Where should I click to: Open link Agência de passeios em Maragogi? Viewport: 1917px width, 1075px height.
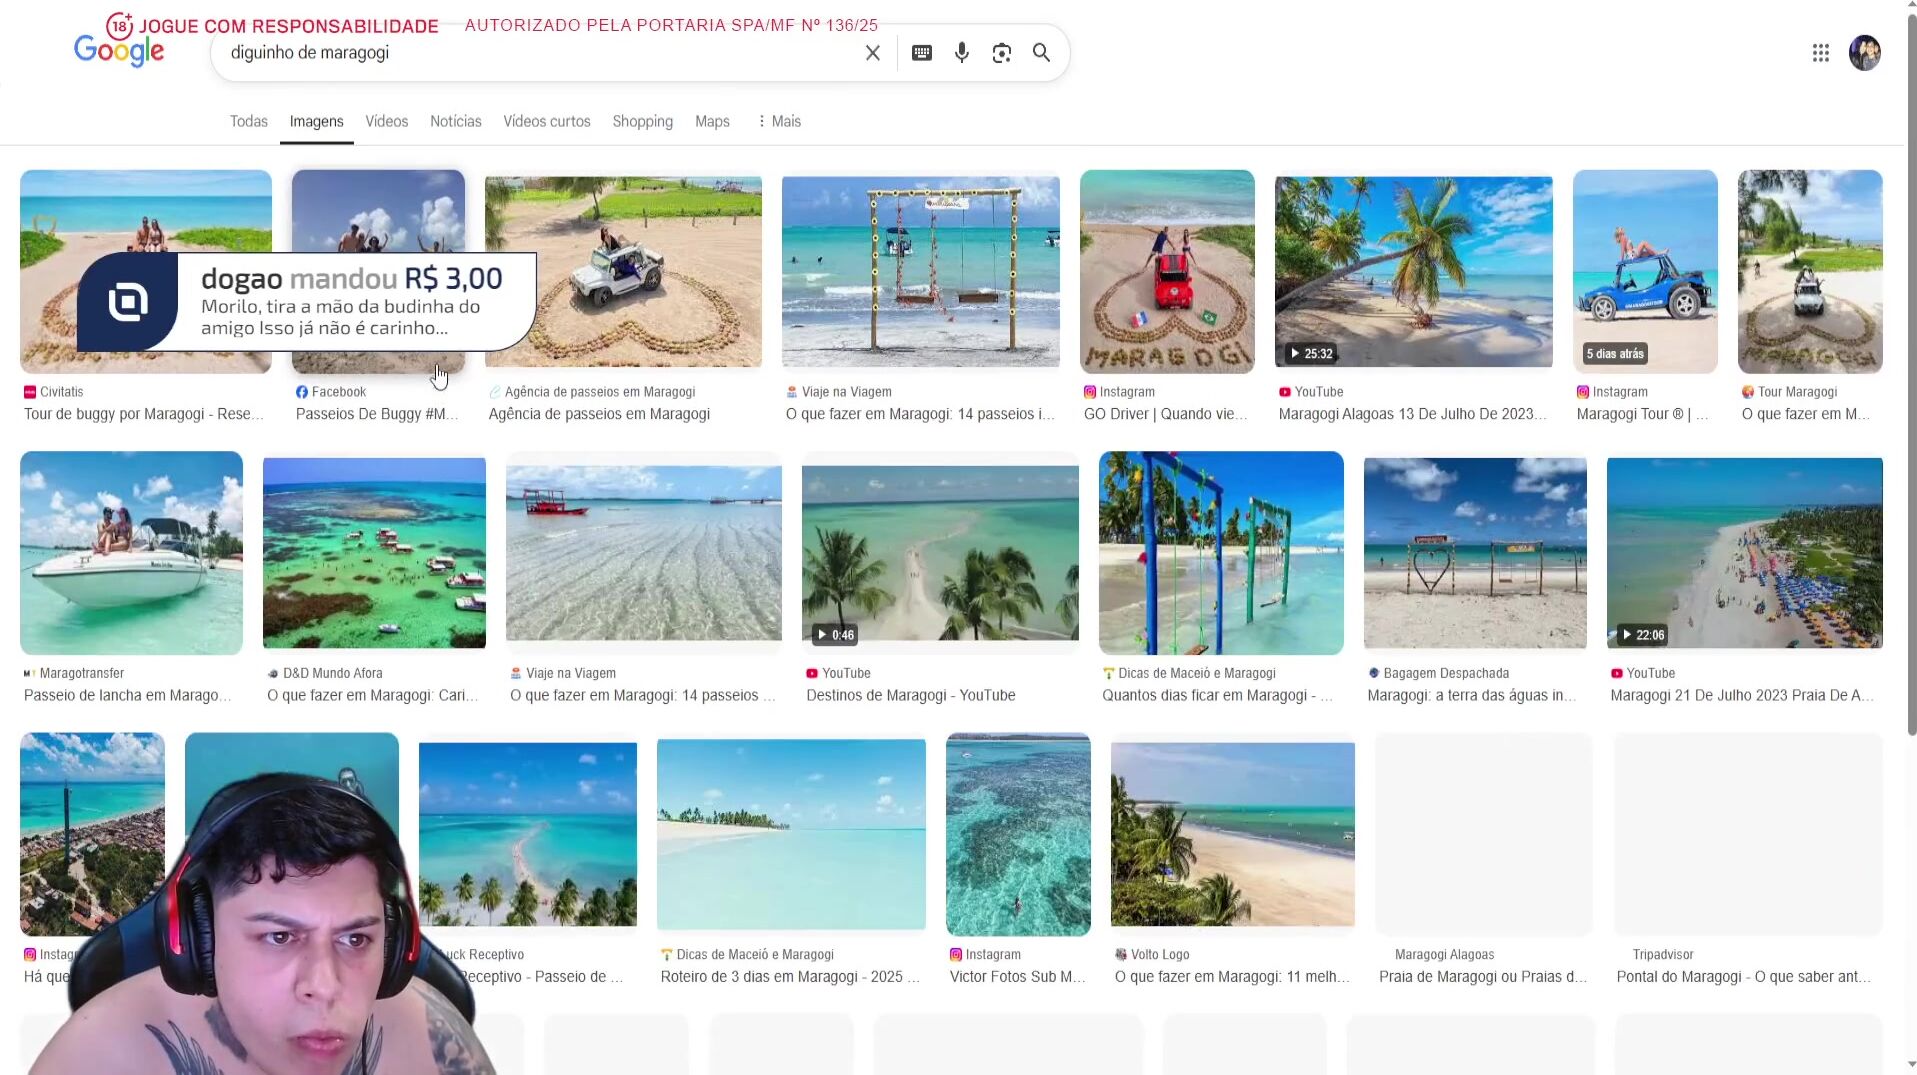(x=599, y=414)
